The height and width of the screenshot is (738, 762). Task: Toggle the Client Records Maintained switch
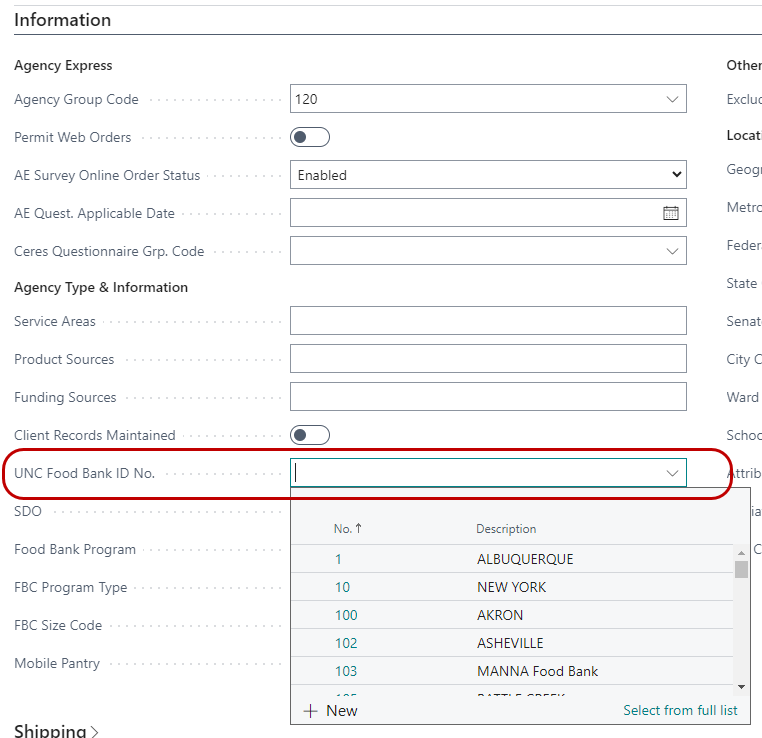click(310, 435)
